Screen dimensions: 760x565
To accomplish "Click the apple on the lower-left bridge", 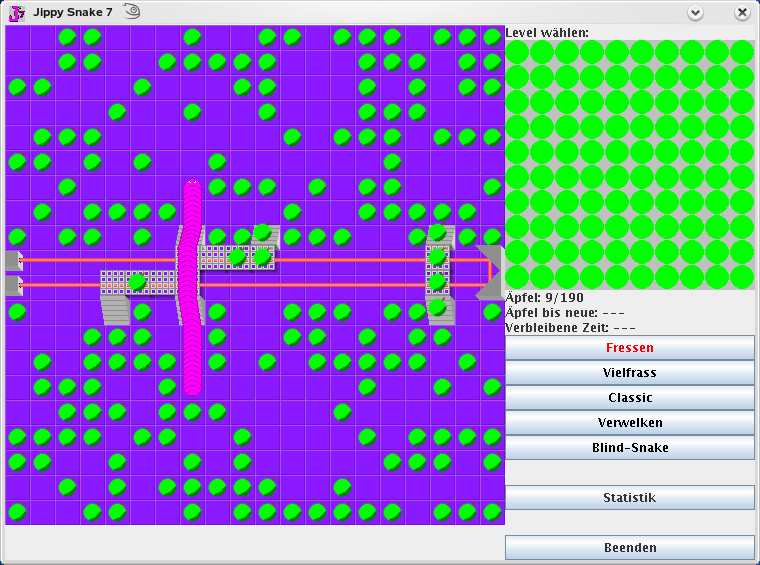I will [x=138, y=282].
